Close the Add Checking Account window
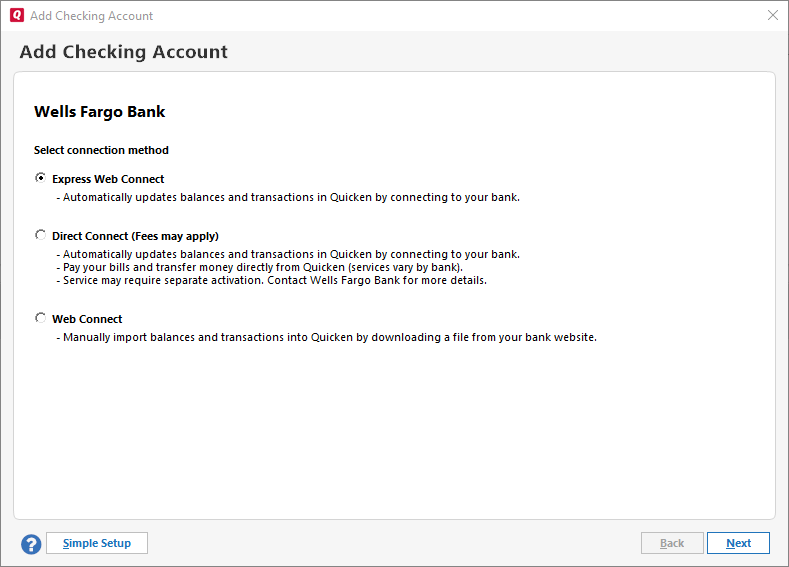The image size is (789, 567). pos(772,15)
